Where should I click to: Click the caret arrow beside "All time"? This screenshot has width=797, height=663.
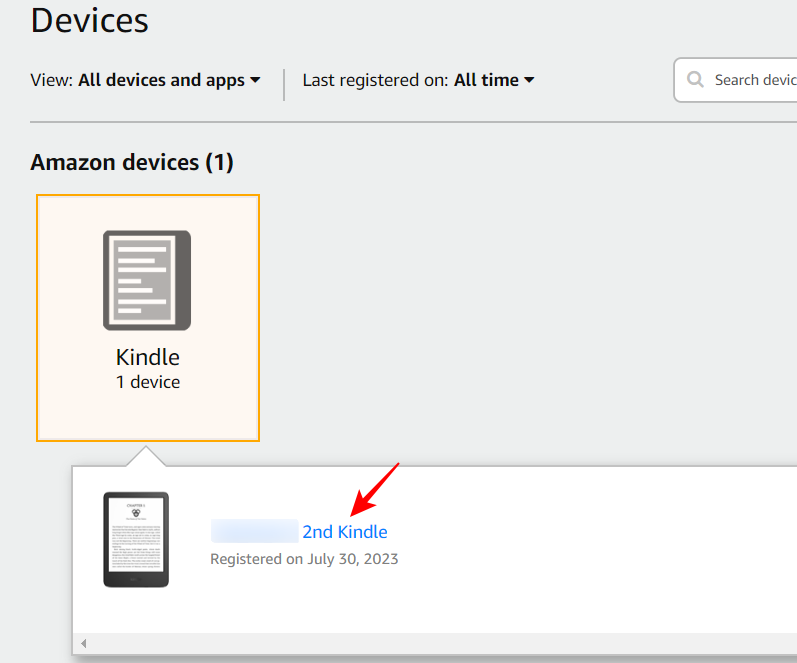click(529, 80)
